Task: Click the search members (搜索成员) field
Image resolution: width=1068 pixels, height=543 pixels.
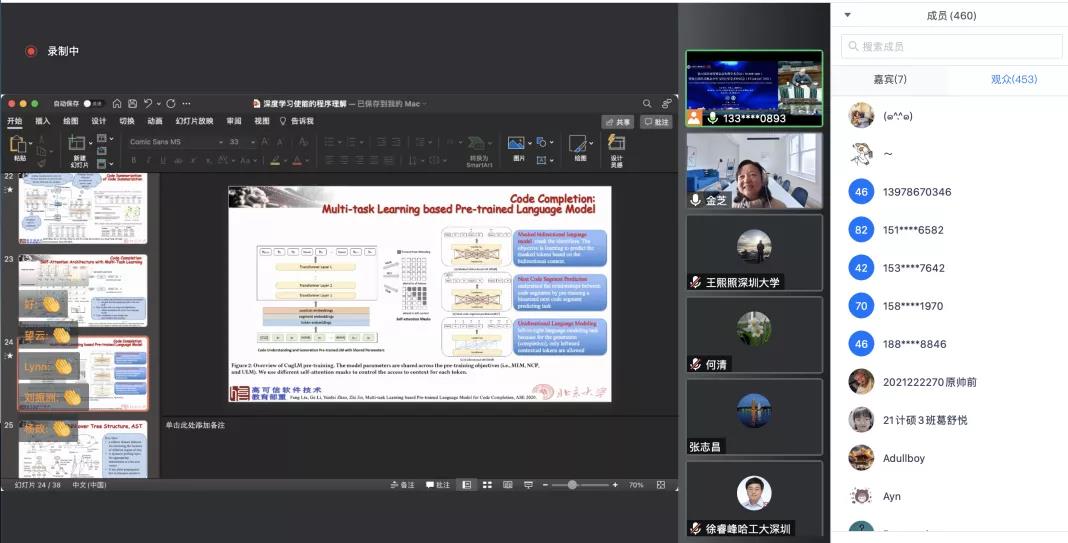Action: (951, 46)
